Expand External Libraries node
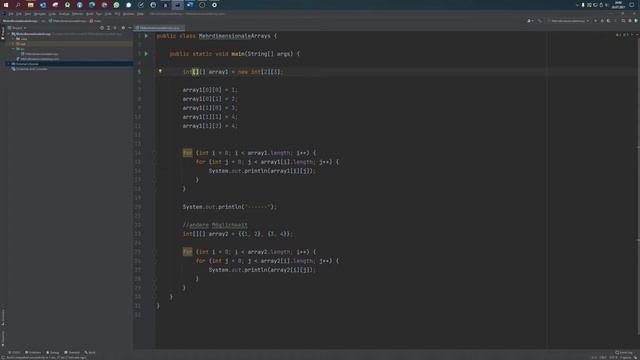 pos(9,64)
